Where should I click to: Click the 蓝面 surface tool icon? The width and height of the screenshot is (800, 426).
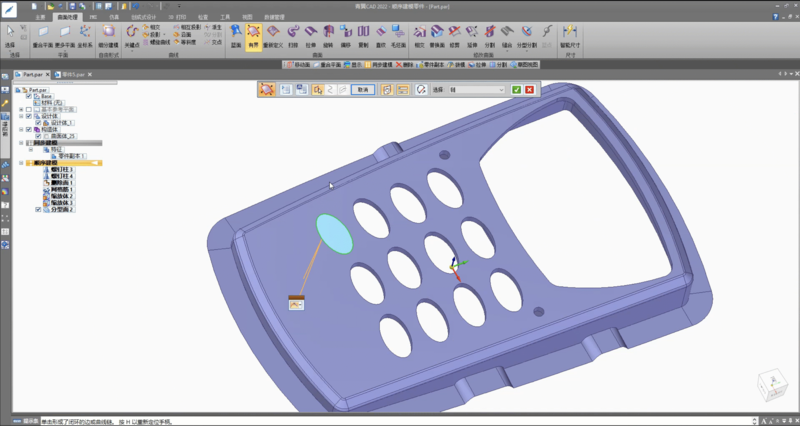point(235,36)
